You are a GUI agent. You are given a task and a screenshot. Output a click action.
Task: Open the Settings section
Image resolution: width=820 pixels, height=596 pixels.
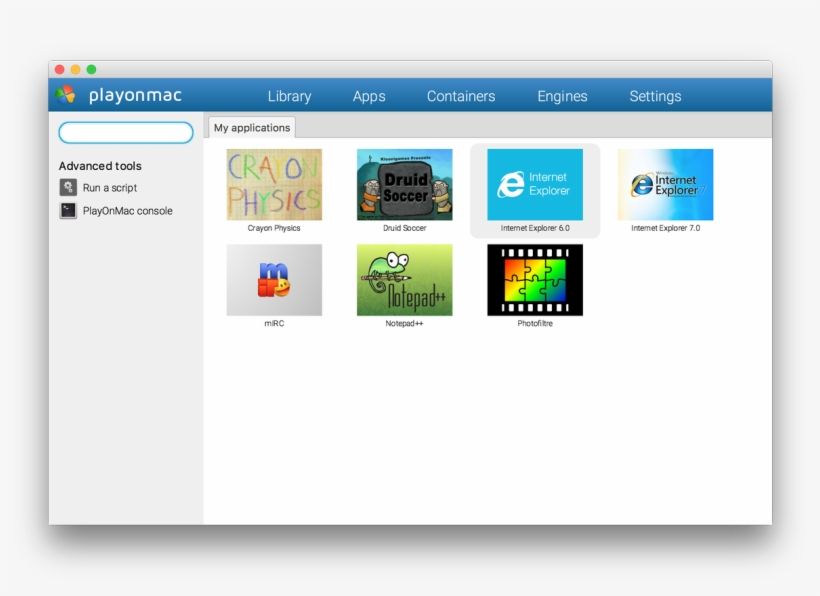coord(655,96)
